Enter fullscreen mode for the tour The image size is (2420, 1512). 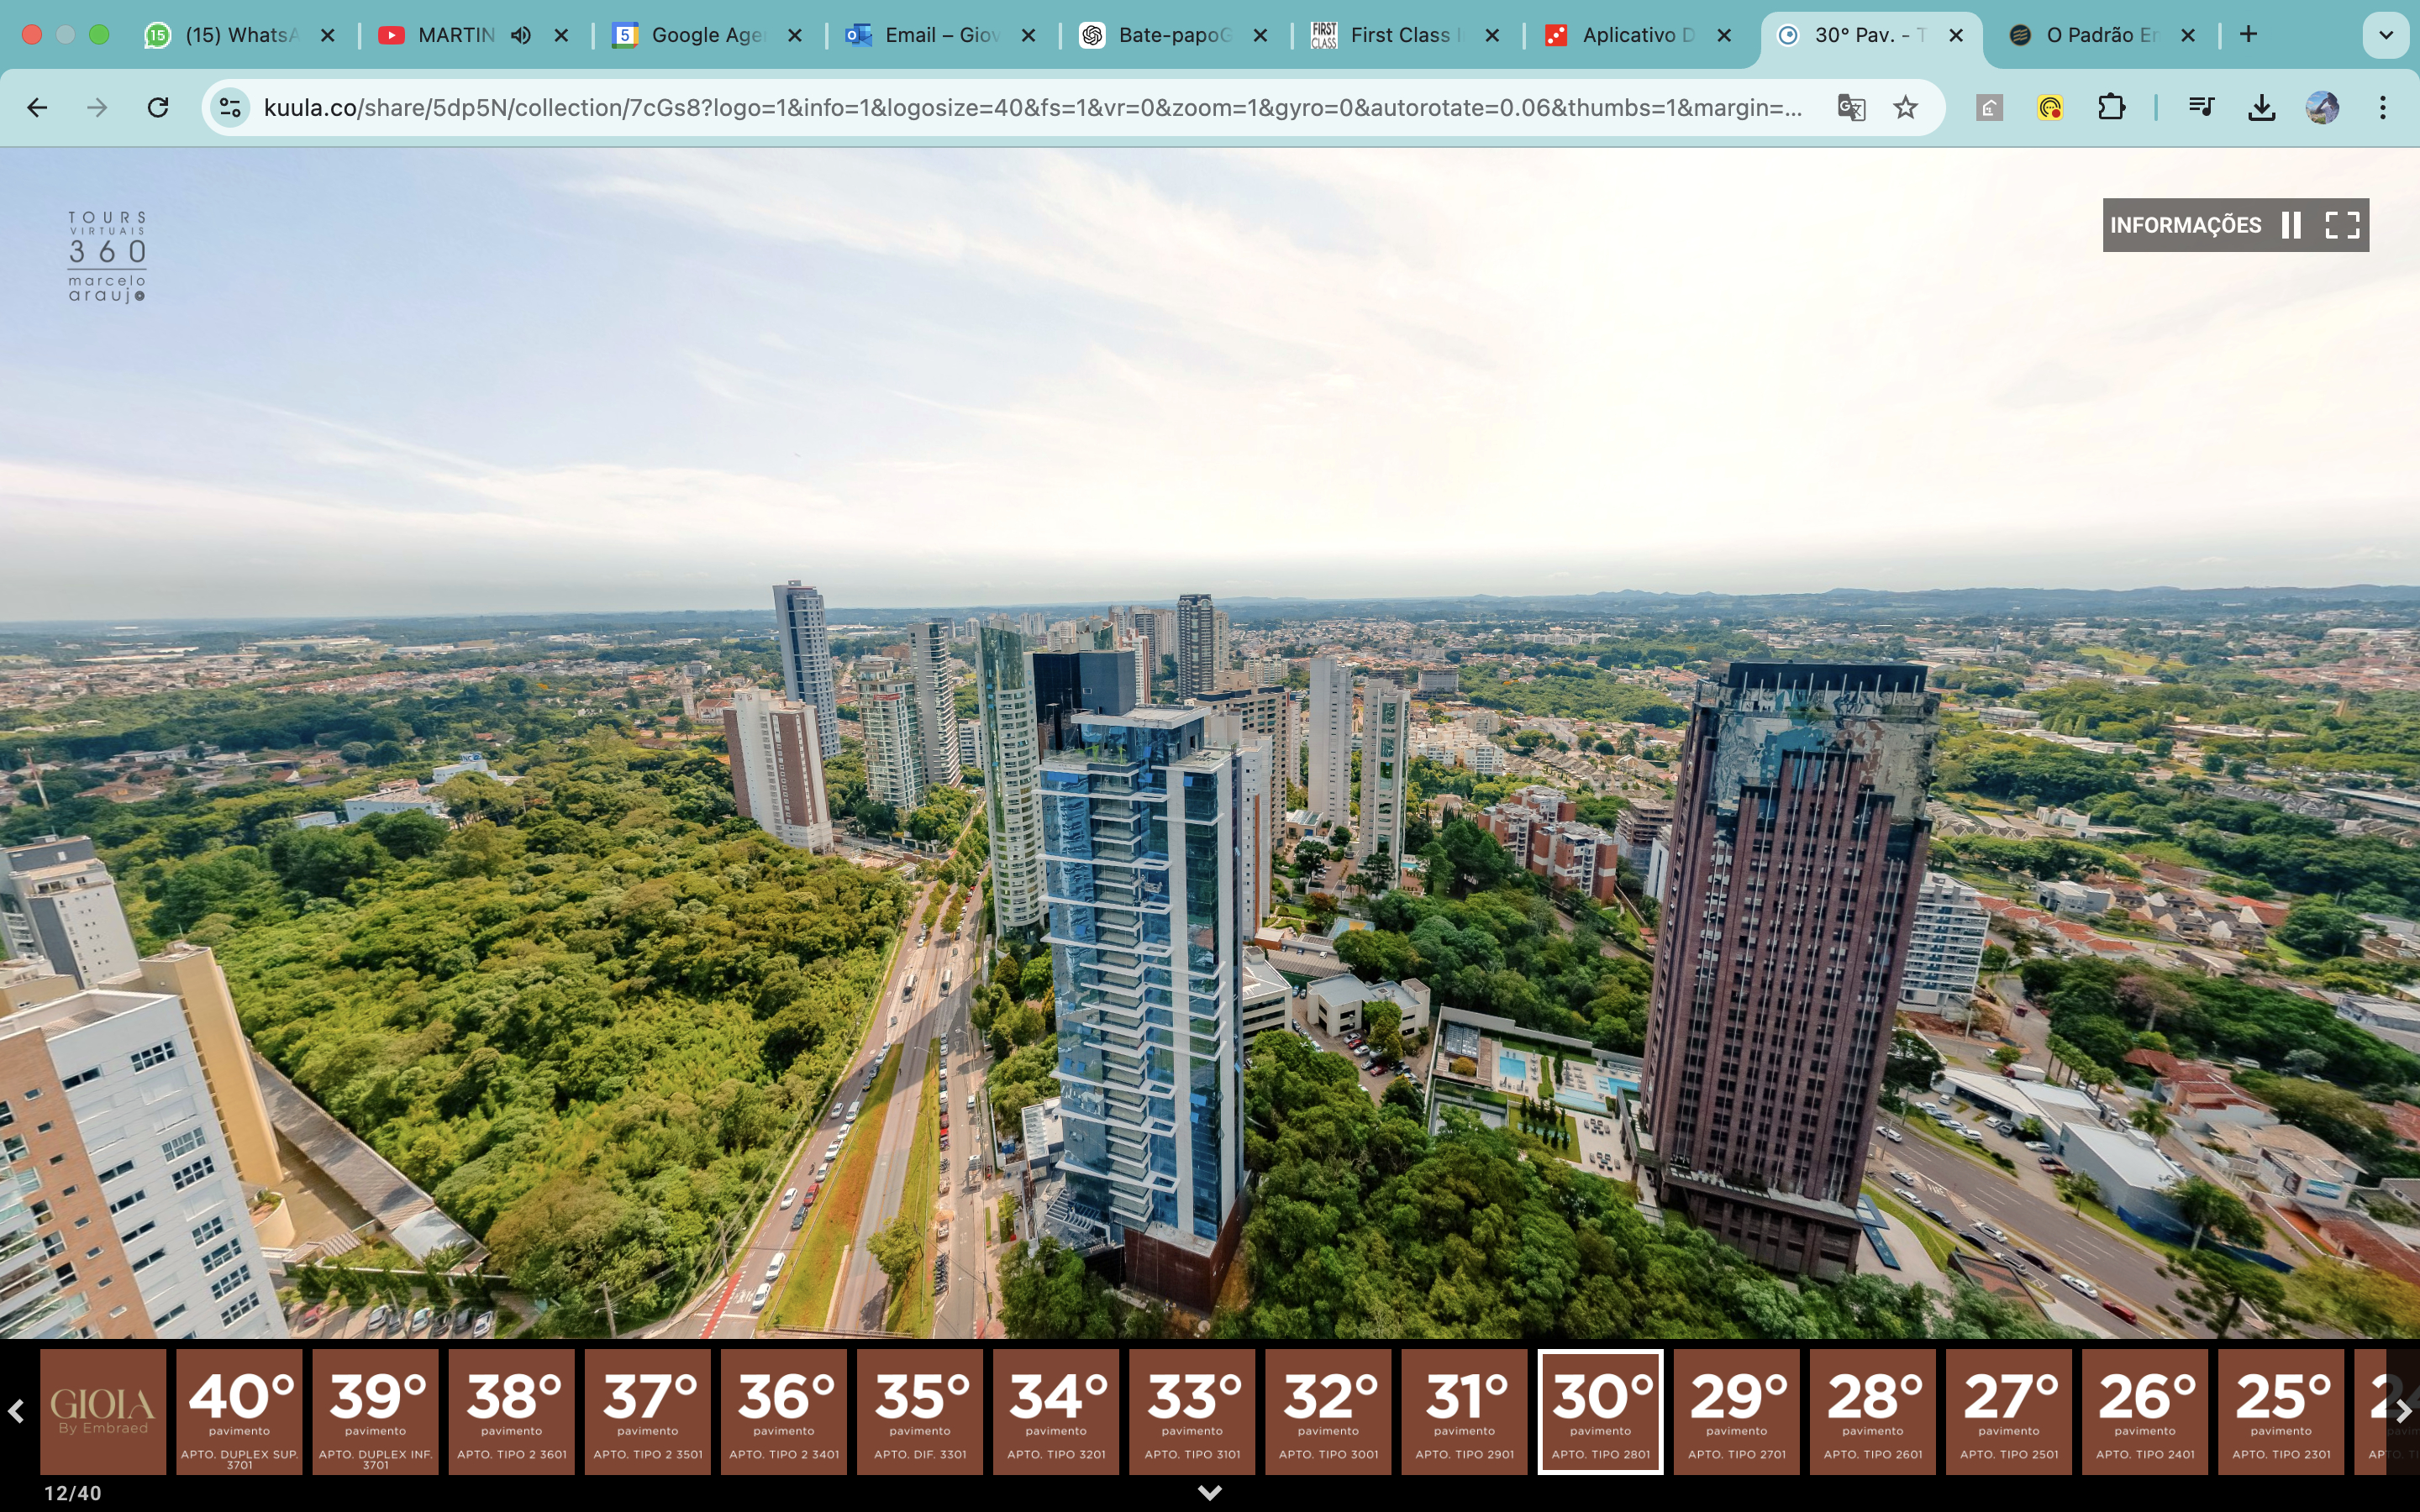[x=2342, y=225]
